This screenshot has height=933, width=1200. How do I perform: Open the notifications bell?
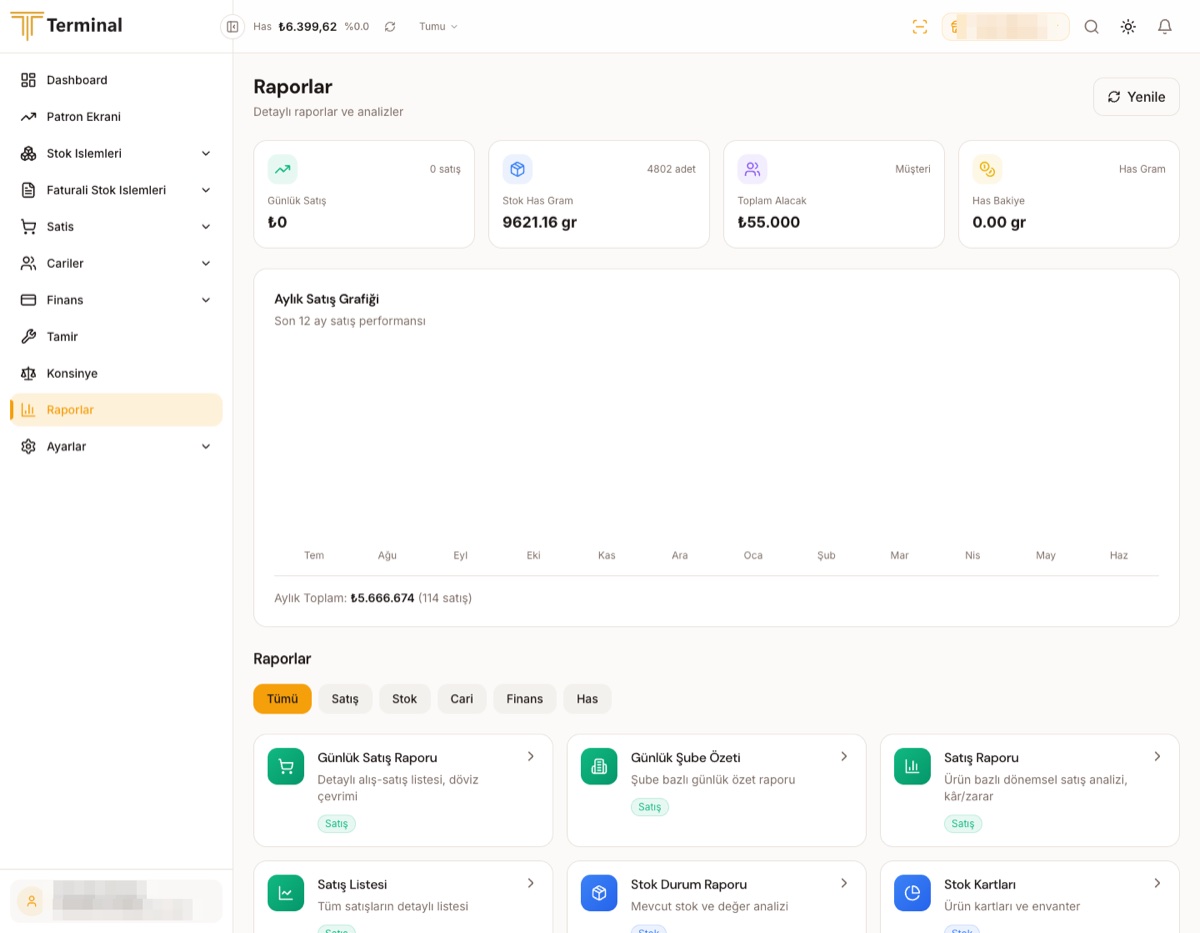[1165, 27]
